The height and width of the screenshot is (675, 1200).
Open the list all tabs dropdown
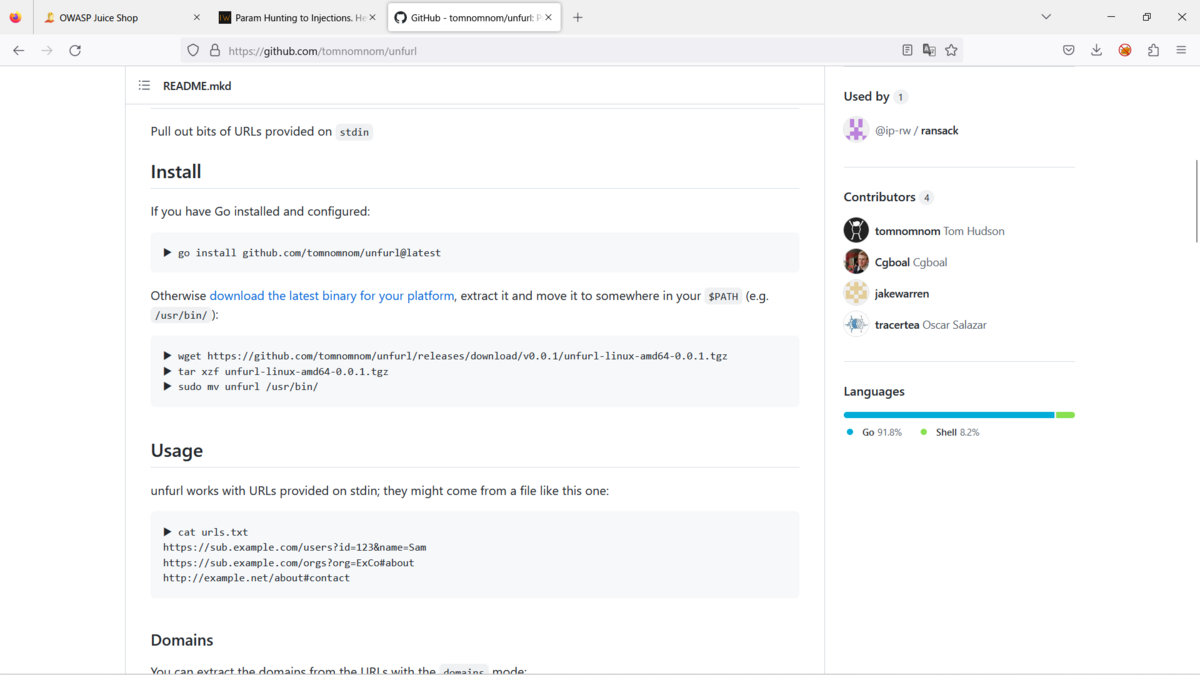click(x=1046, y=17)
